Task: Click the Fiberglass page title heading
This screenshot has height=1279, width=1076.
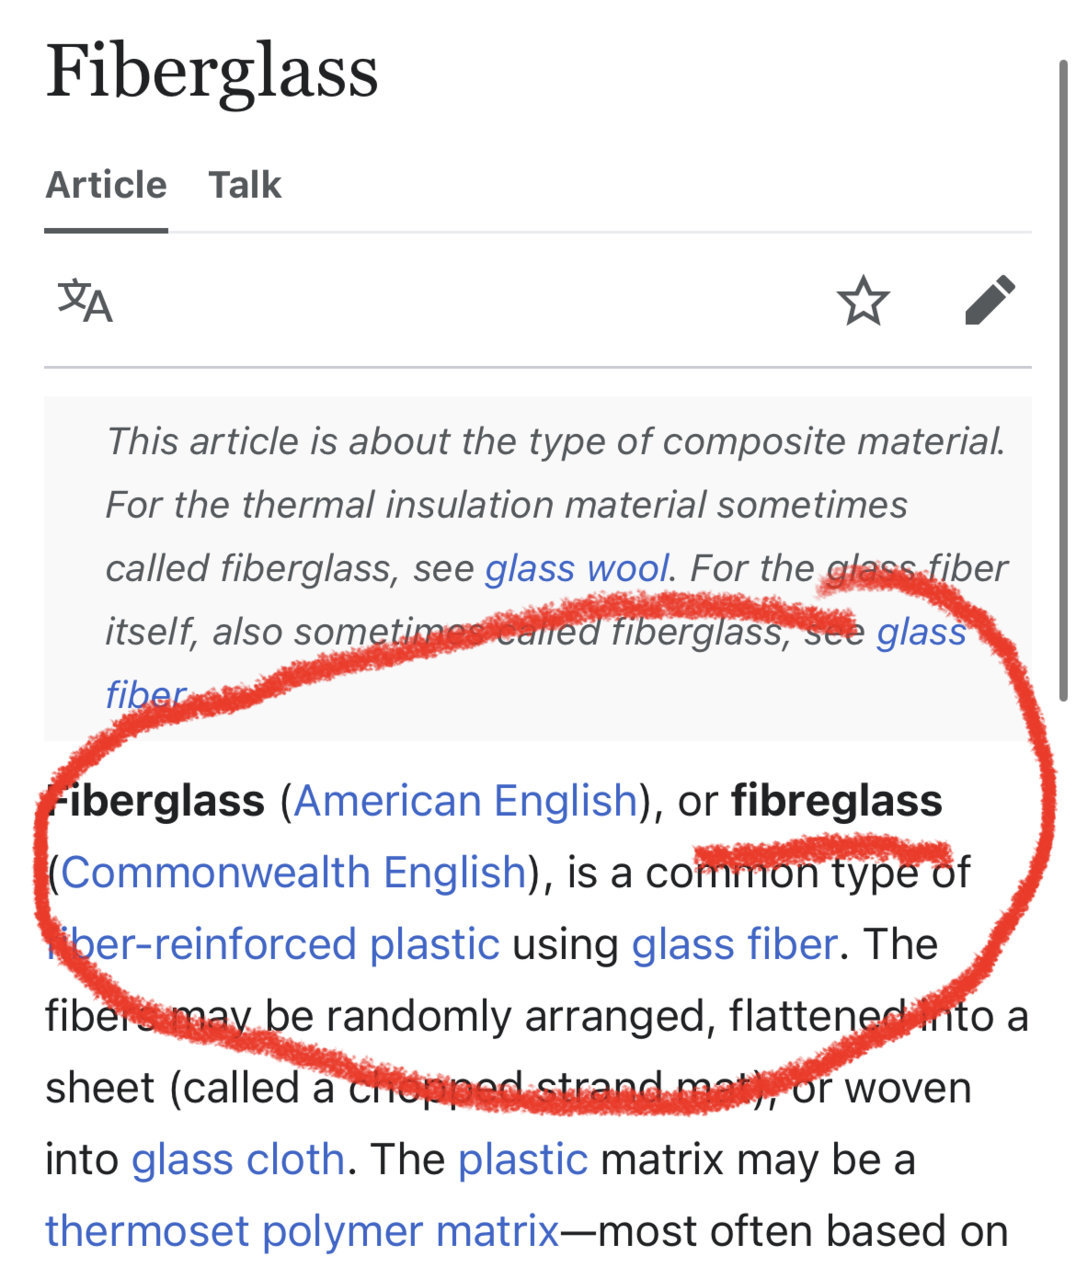Action: coord(212,72)
